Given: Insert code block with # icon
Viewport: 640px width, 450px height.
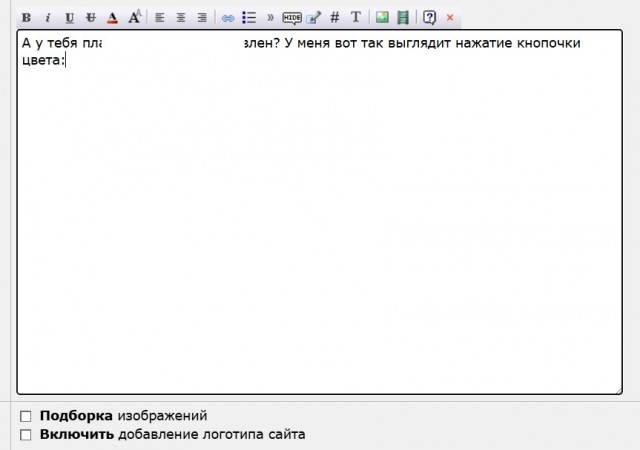Looking at the screenshot, I should pyautogui.click(x=335, y=18).
